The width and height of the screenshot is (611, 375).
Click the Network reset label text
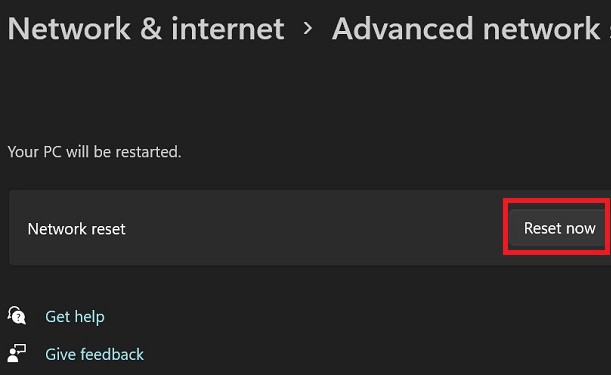(x=76, y=229)
